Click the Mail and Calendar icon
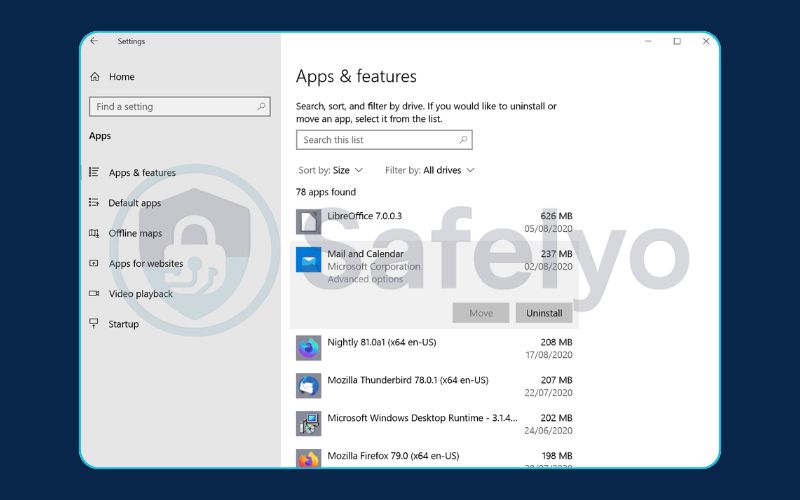The width and height of the screenshot is (800, 500). tap(308, 261)
